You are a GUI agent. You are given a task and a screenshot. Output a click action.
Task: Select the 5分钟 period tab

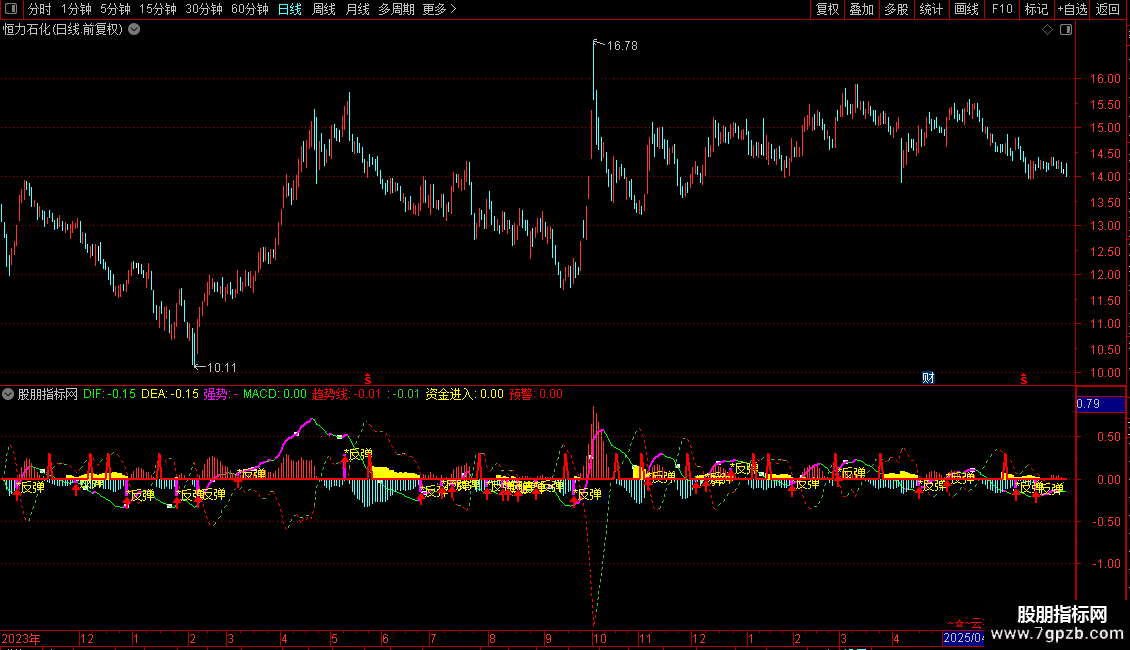115,9
